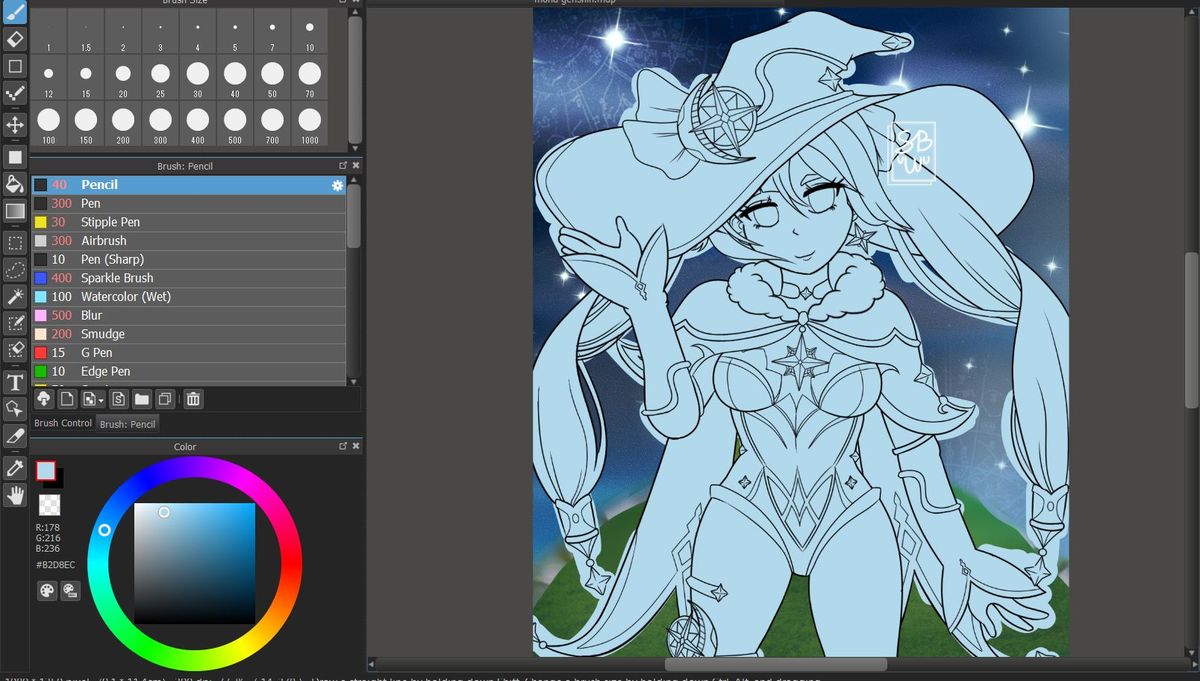Select the rectangular Selection tool
This screenshot has width=1200, height=681.
coord(15,243)
